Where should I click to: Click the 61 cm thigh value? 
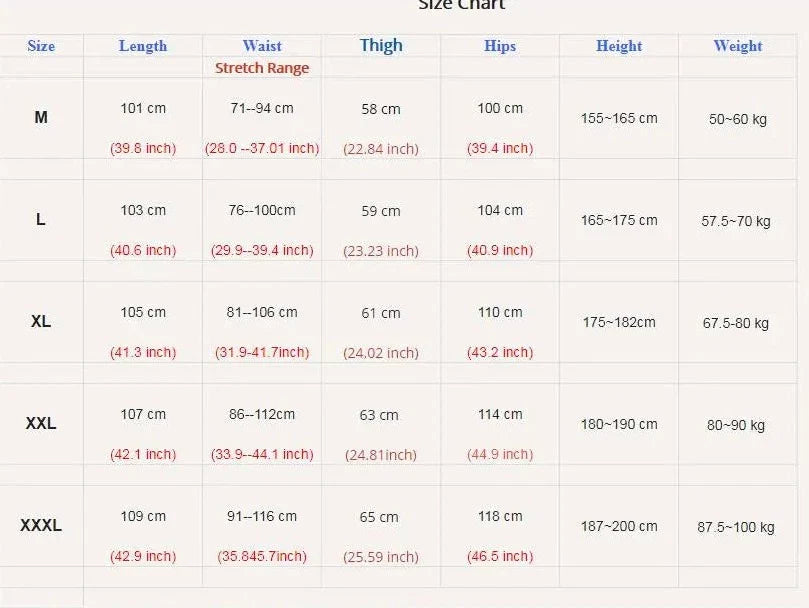[381, 313]
